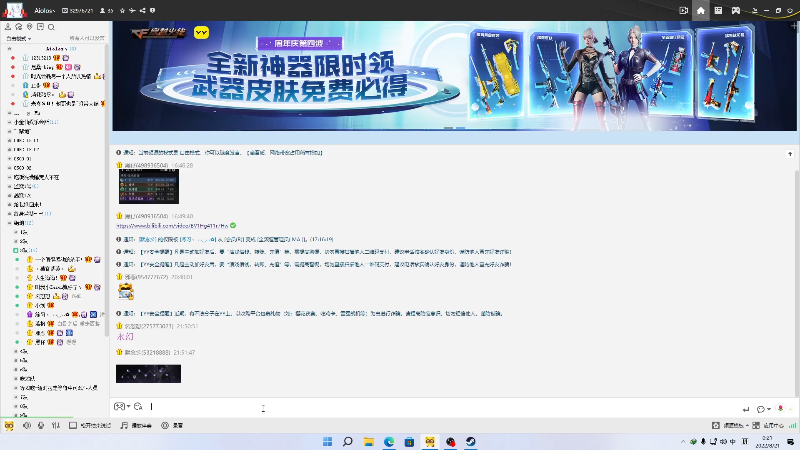The image size is (800, 450).
Task: Click the shield report icon in title bar
Action: tap(153, 10)
